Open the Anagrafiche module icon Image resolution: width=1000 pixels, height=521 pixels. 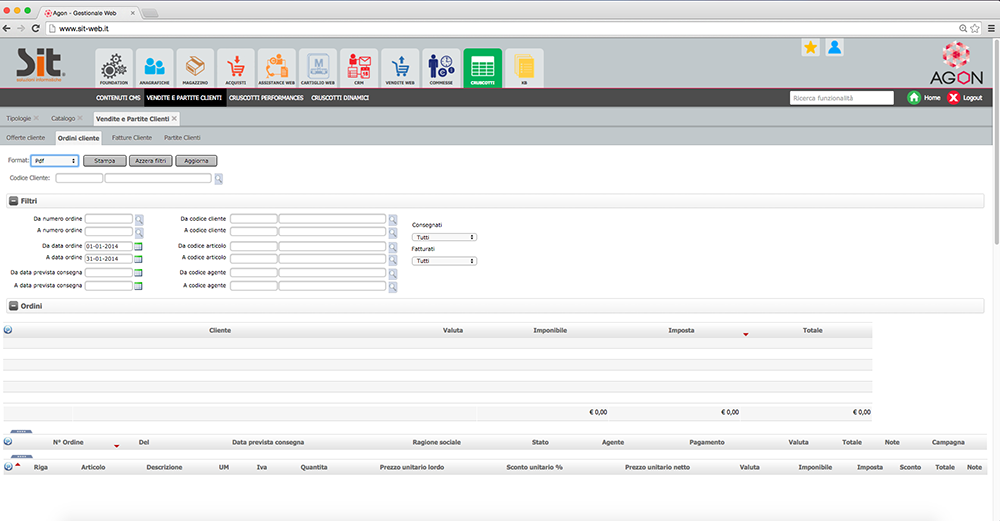(154, 68)
